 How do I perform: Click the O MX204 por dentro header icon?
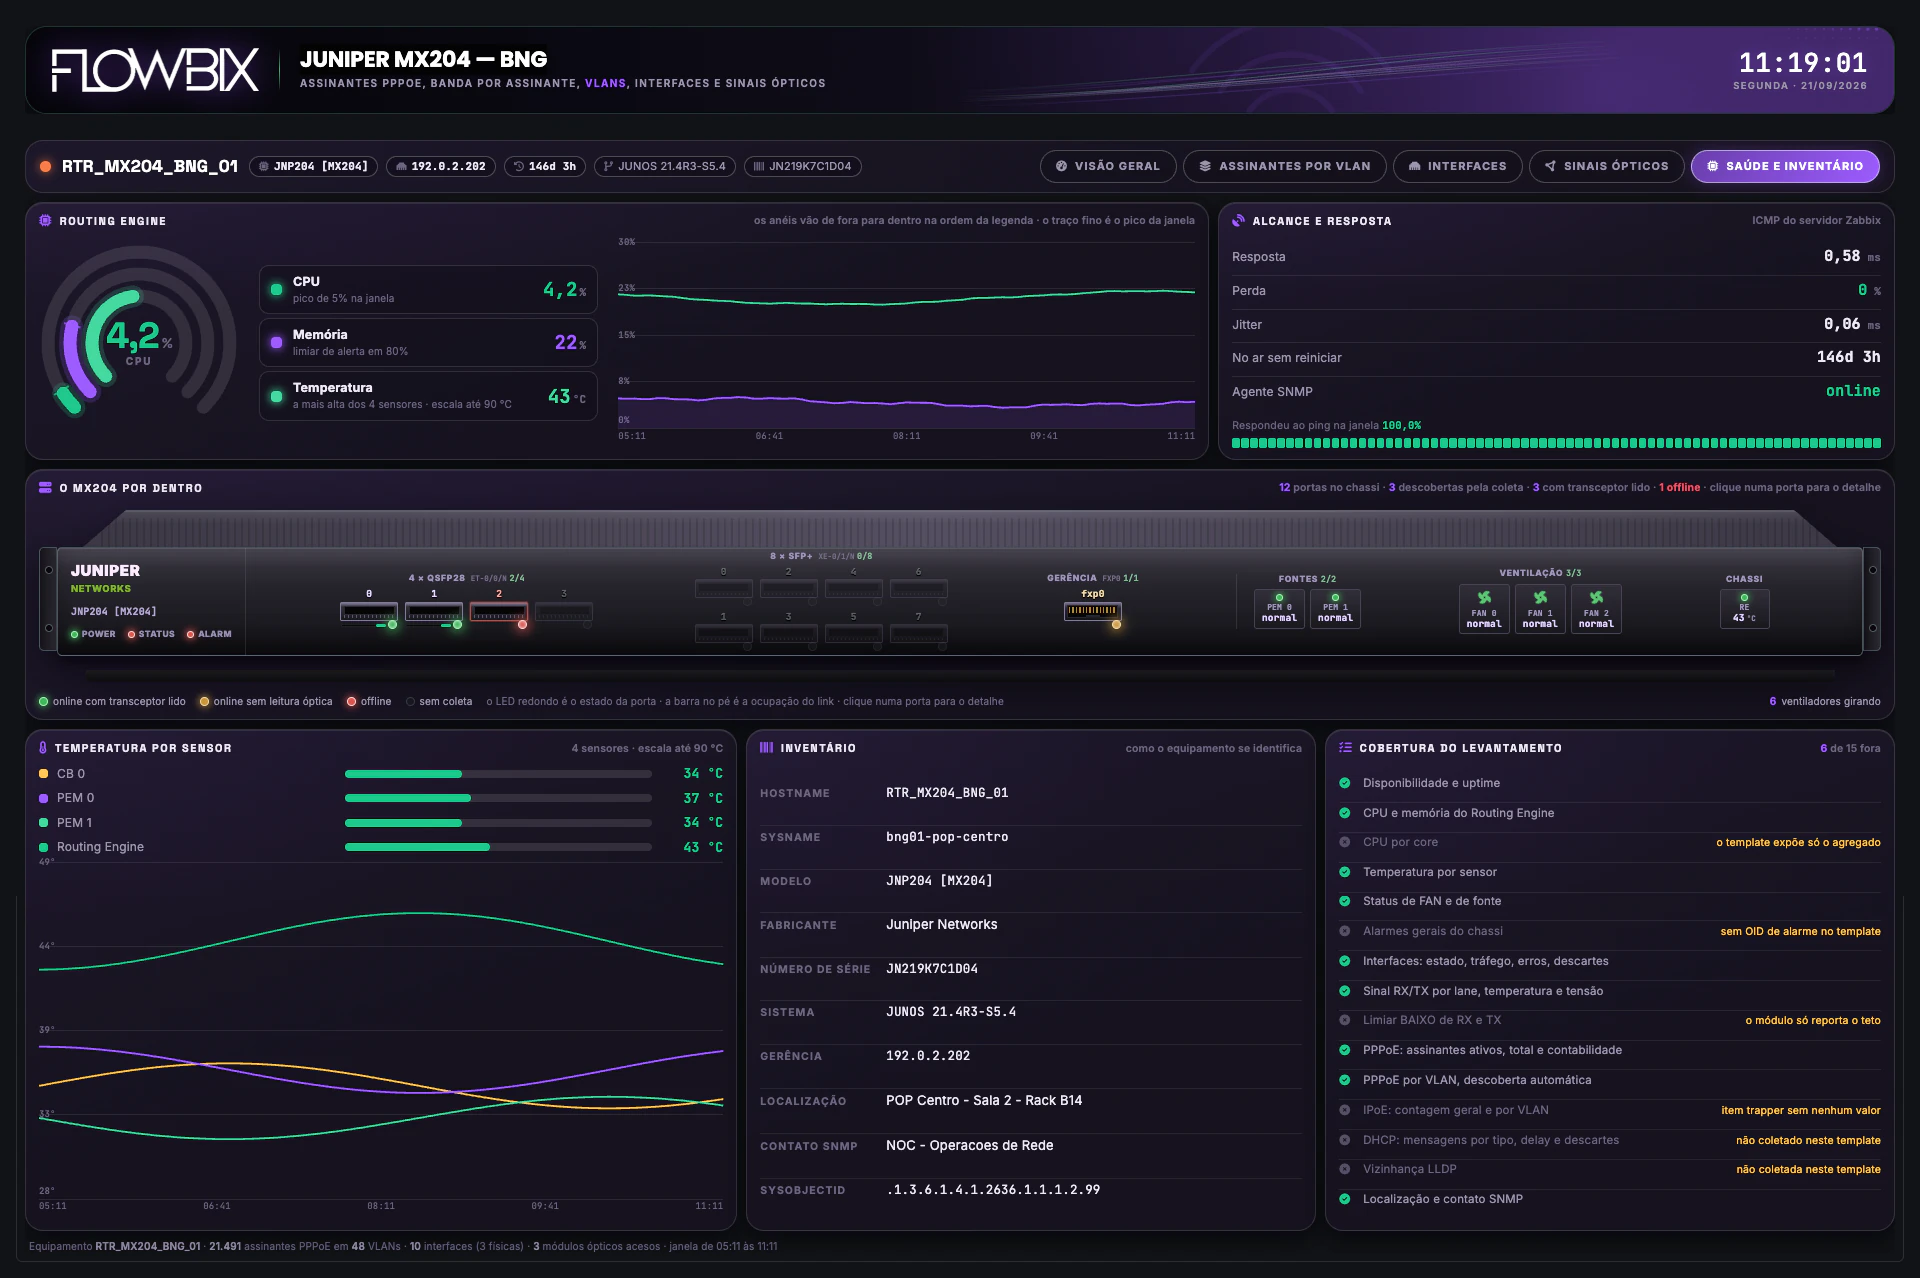pos(45,487)
